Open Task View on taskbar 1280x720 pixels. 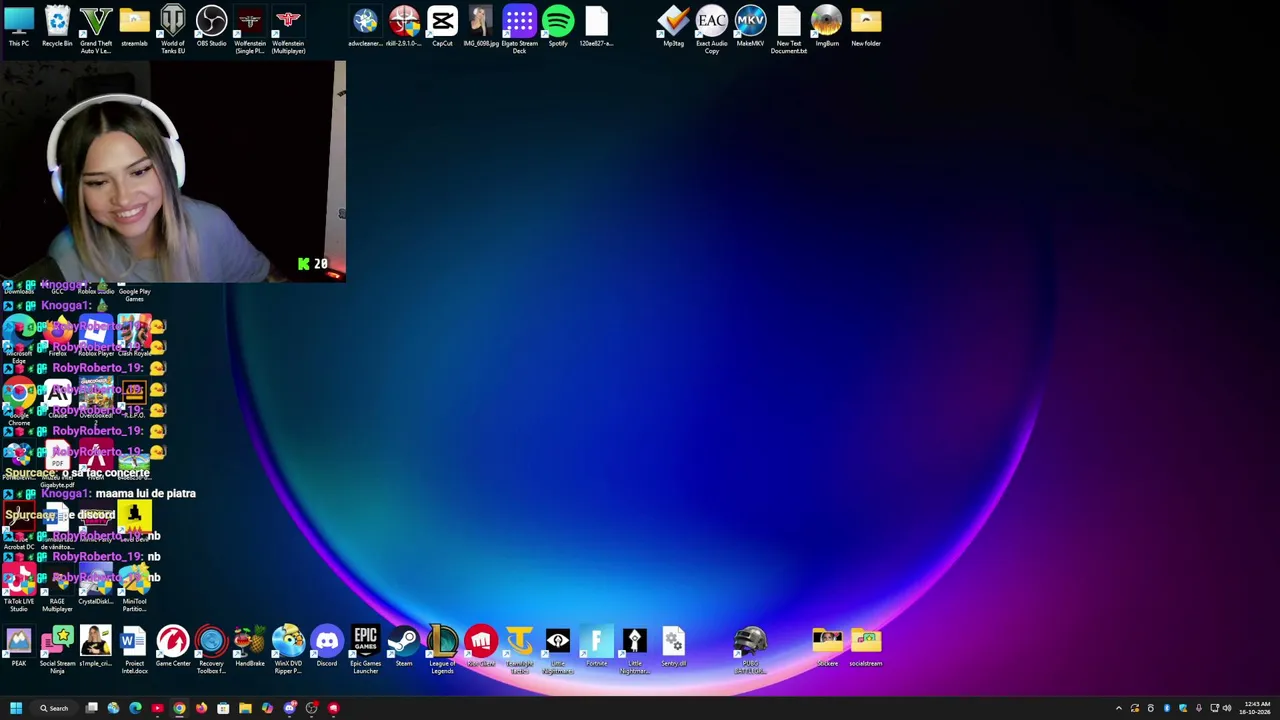[91, 708]
